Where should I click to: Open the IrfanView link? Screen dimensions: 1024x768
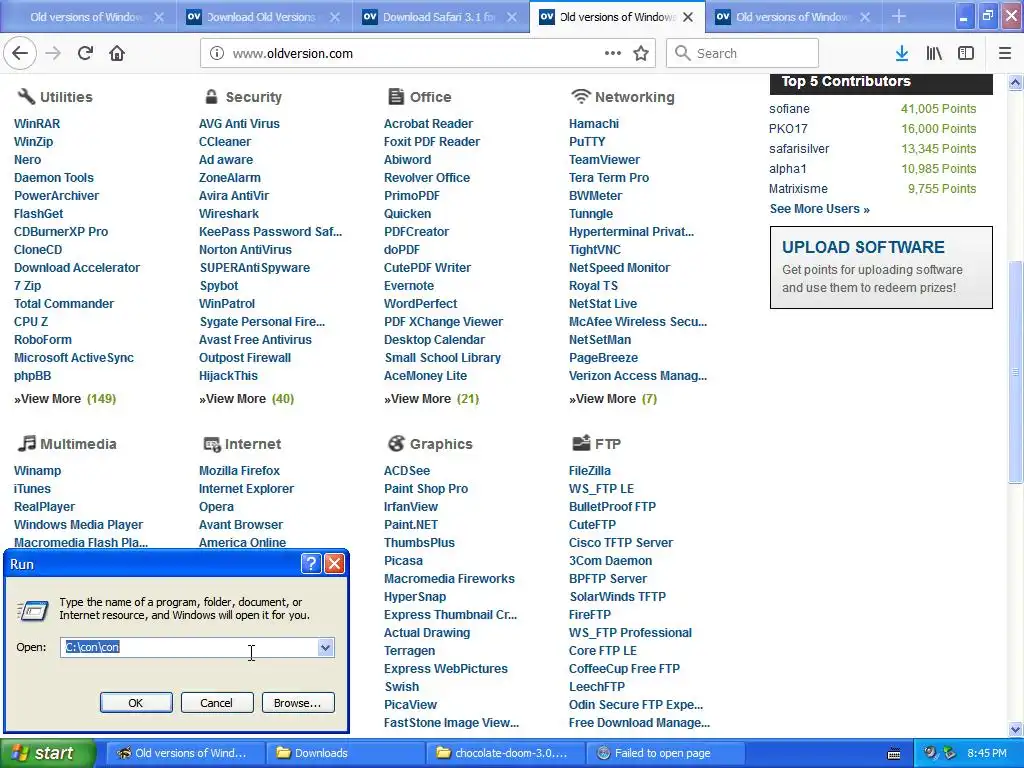point(411,506)
